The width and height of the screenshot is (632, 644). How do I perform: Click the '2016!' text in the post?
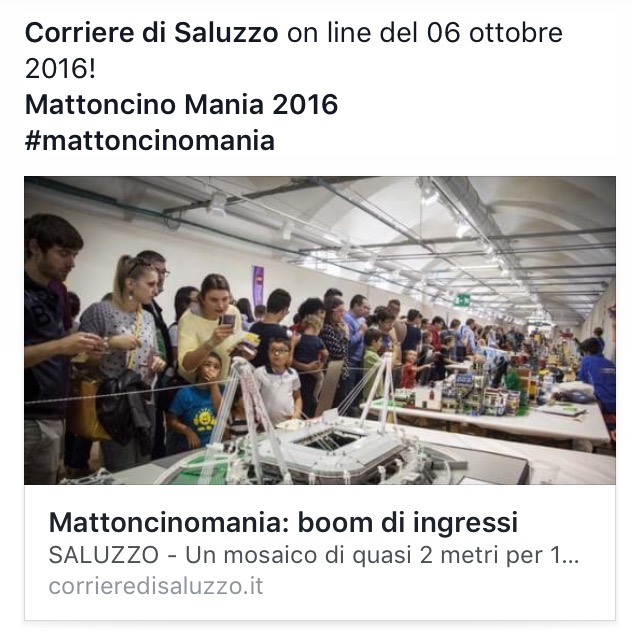[x=60, y=68]
